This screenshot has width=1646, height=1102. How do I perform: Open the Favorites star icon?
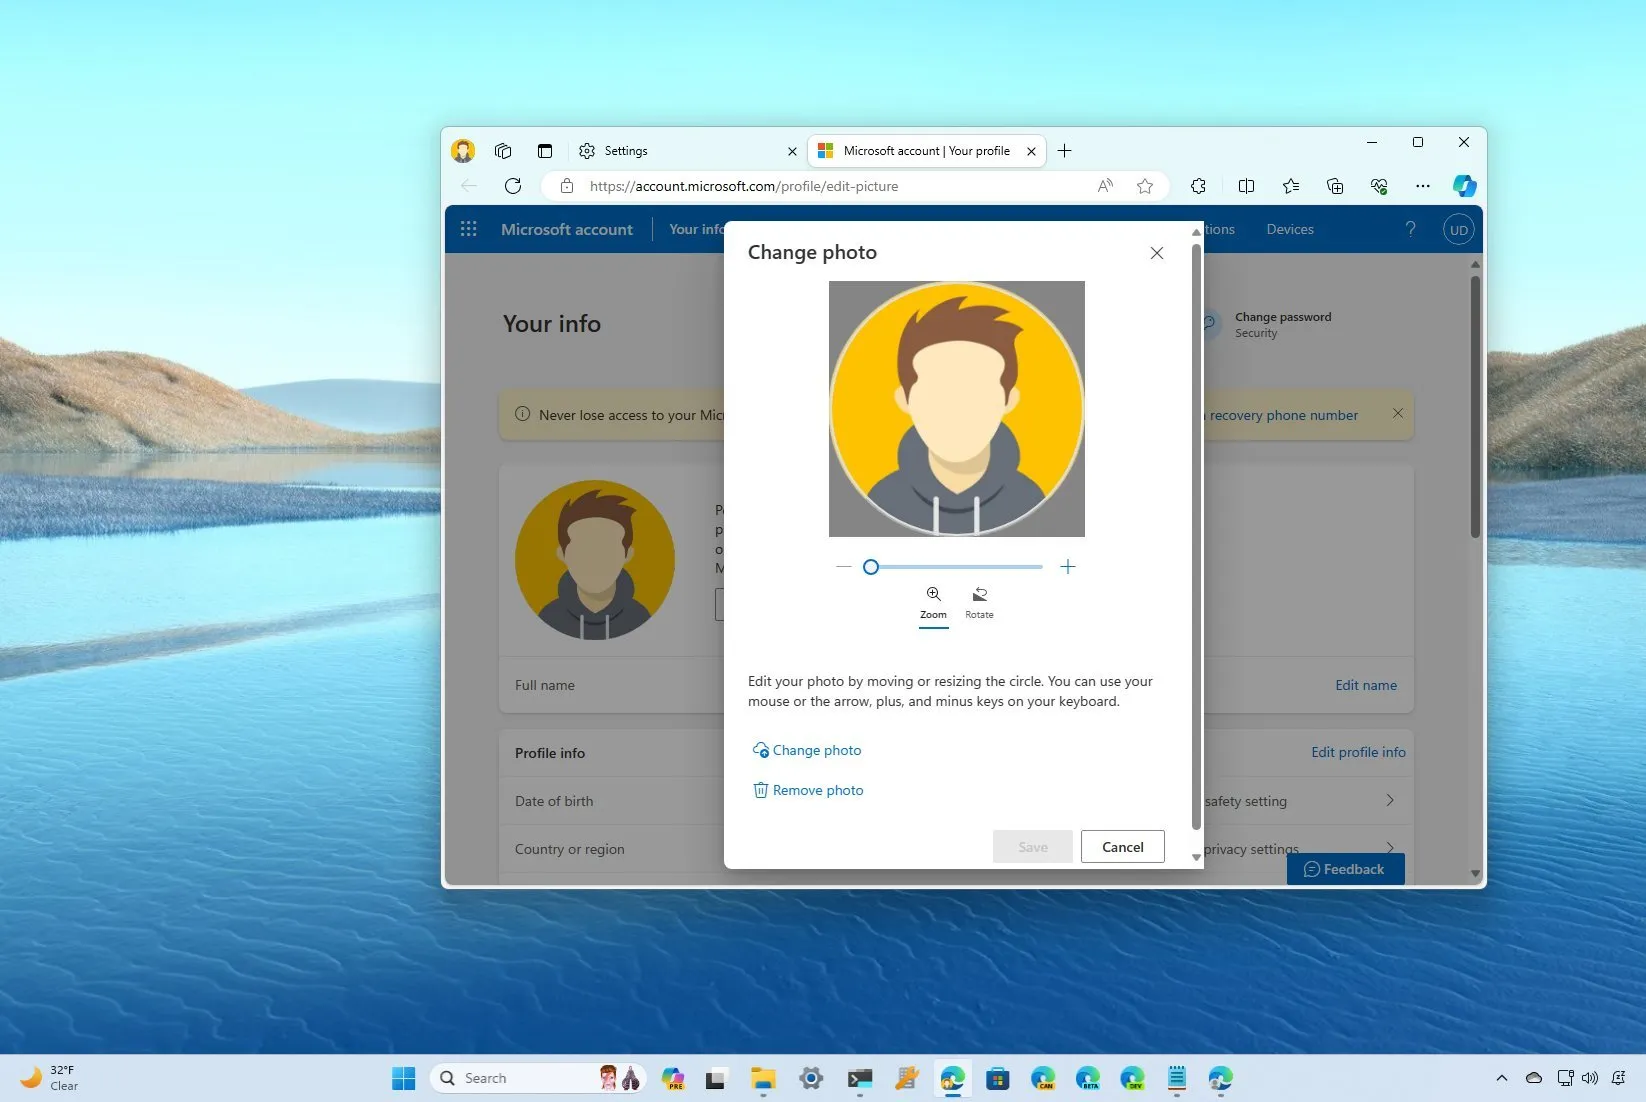(x=1289, y=186)
